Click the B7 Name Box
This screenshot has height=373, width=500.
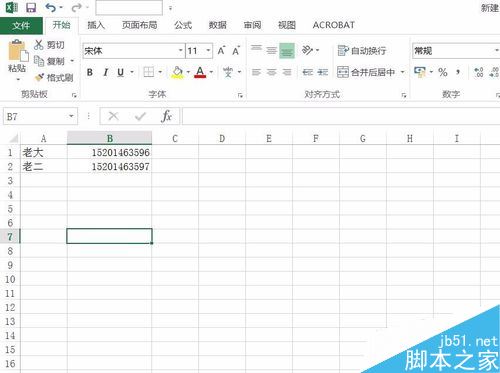pos(40,117)
